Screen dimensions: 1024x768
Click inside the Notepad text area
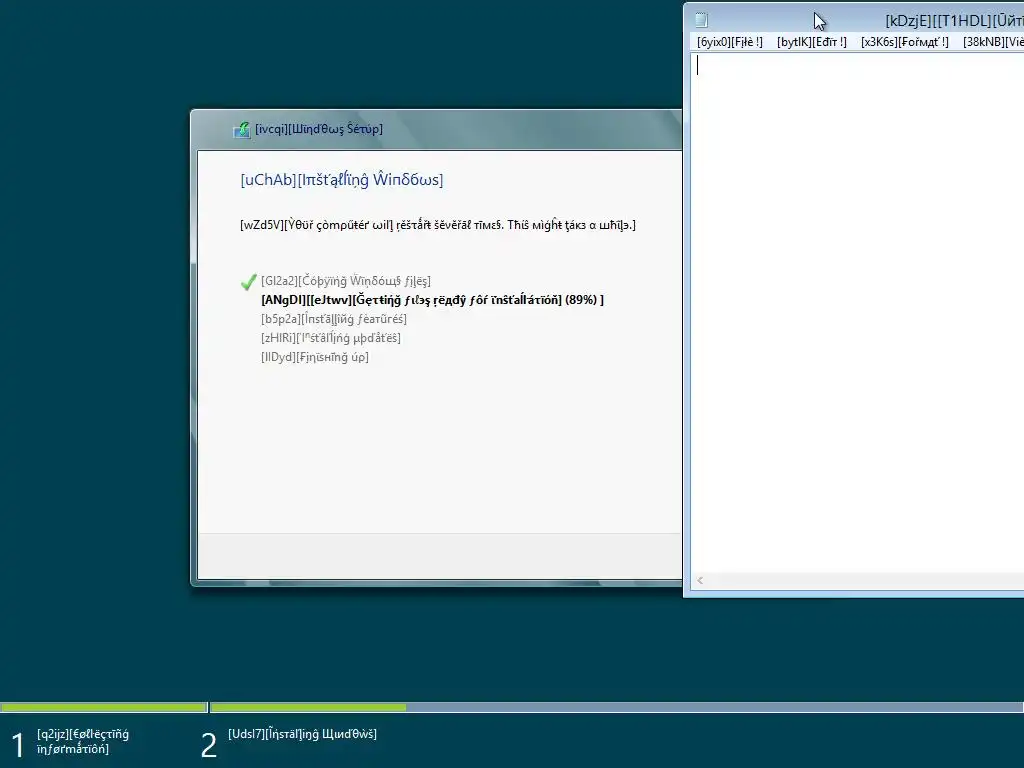857,312
